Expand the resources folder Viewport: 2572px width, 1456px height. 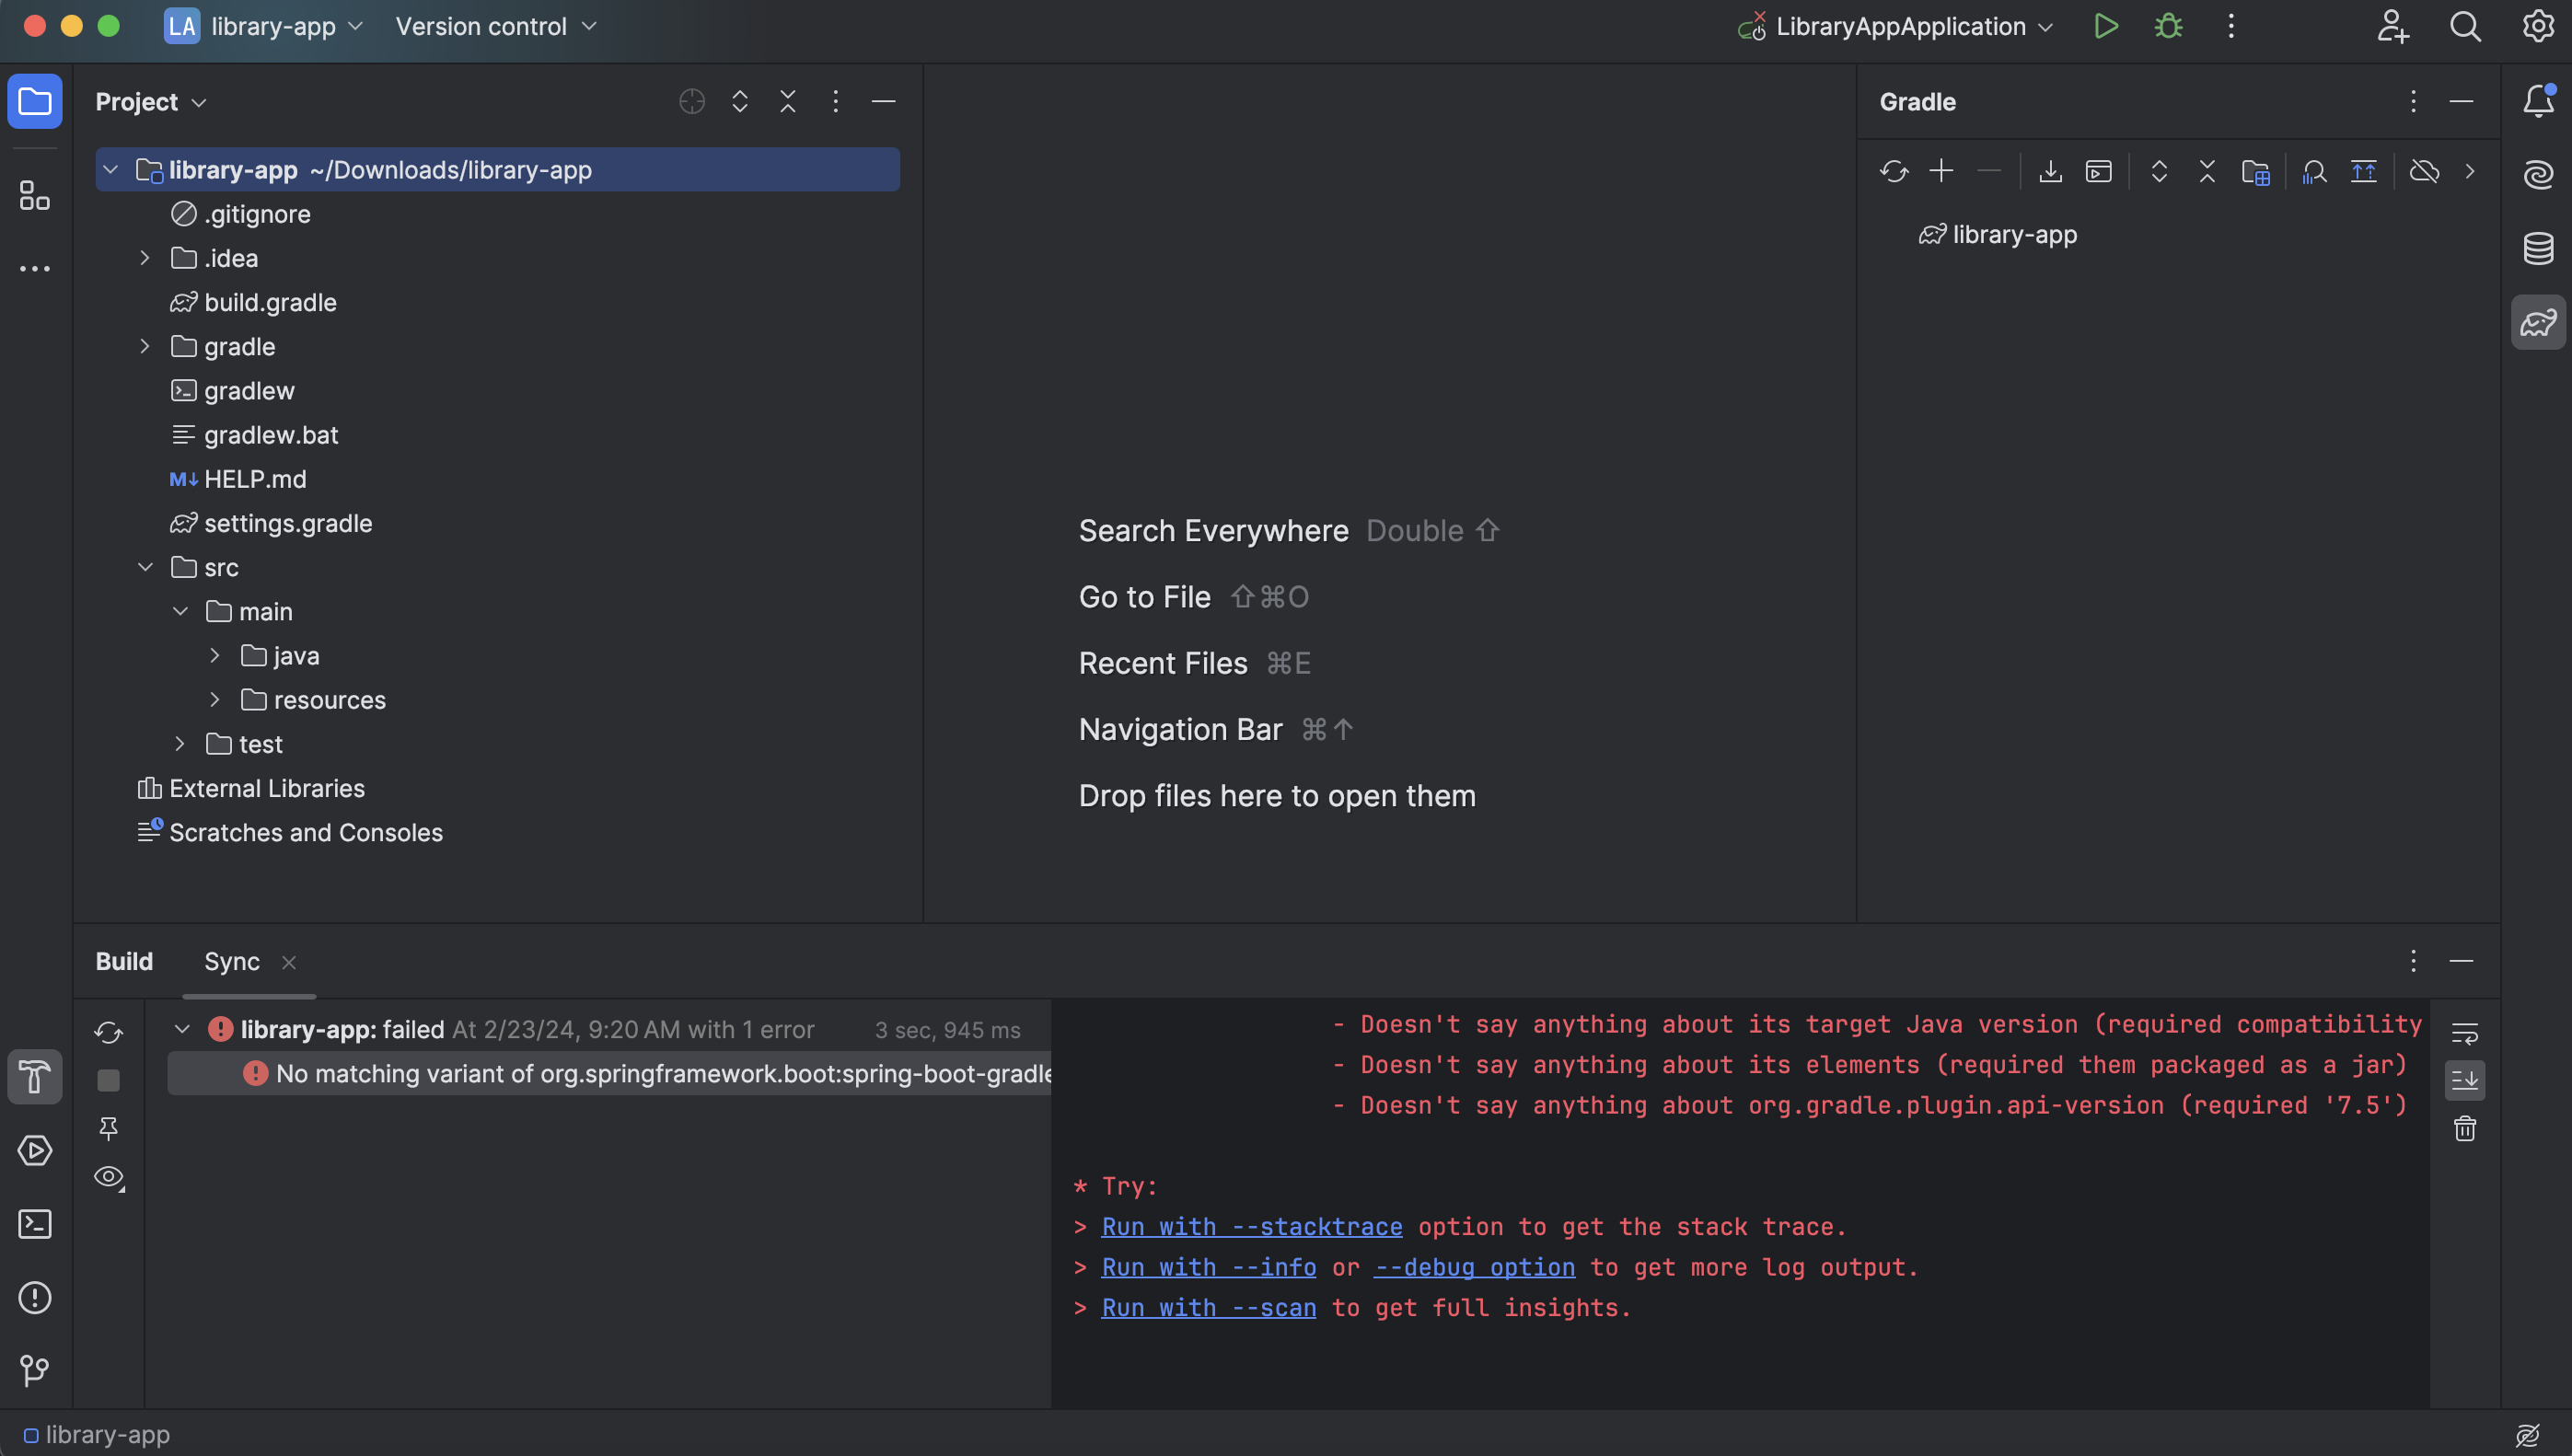pos(215,699)
